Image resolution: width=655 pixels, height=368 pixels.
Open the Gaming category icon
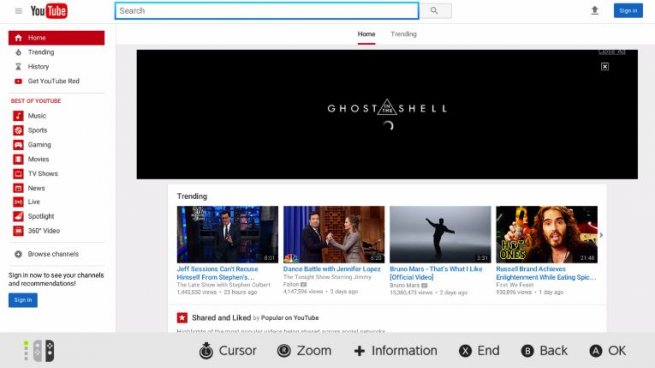18,145
